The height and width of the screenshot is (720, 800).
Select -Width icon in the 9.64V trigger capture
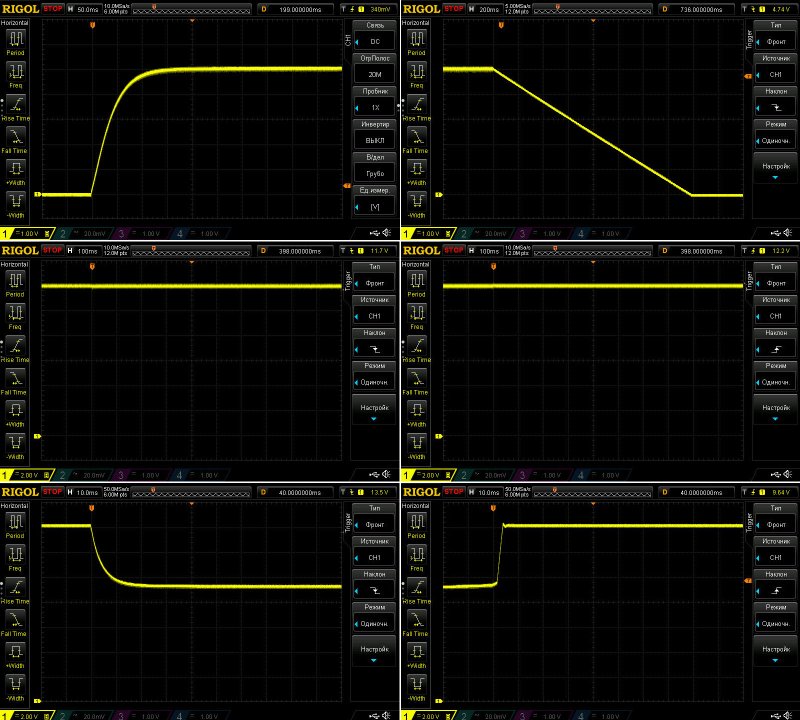click(x=417, y=684)
